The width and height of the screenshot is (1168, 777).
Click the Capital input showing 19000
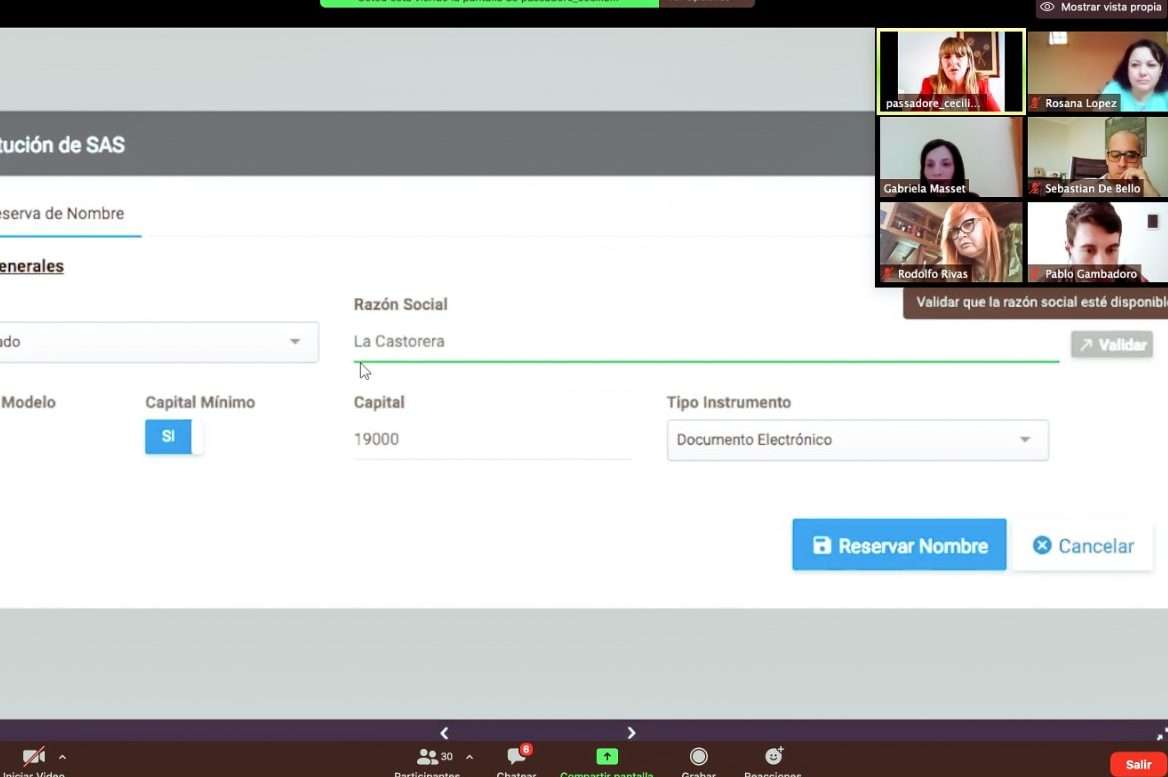[x=492, y=440]
